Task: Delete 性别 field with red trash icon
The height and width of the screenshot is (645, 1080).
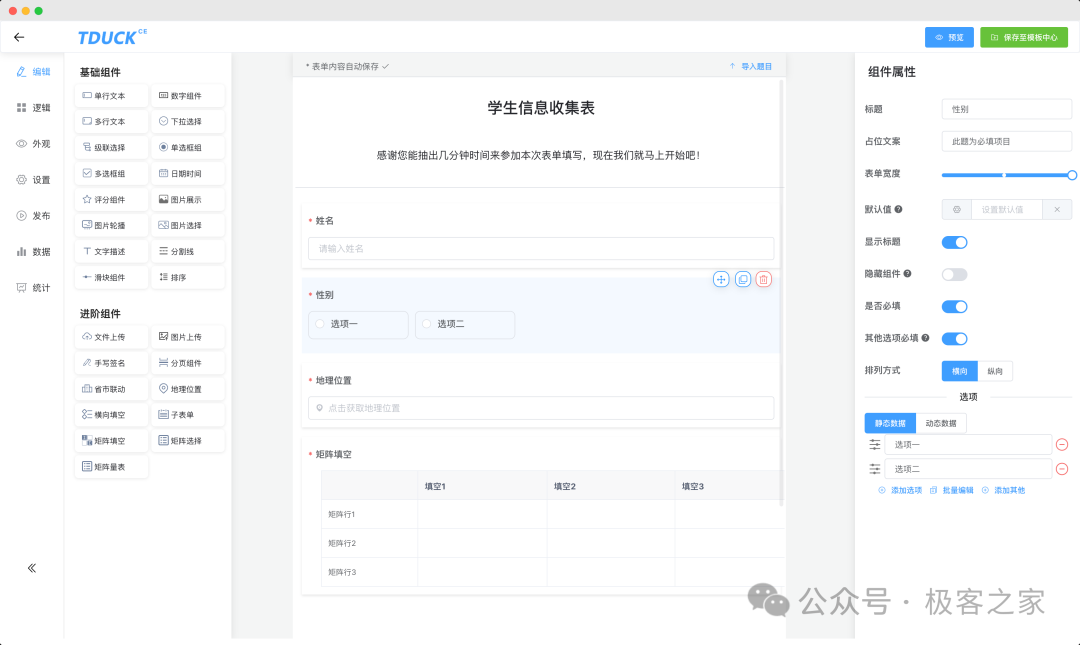Action: point(763,279)
